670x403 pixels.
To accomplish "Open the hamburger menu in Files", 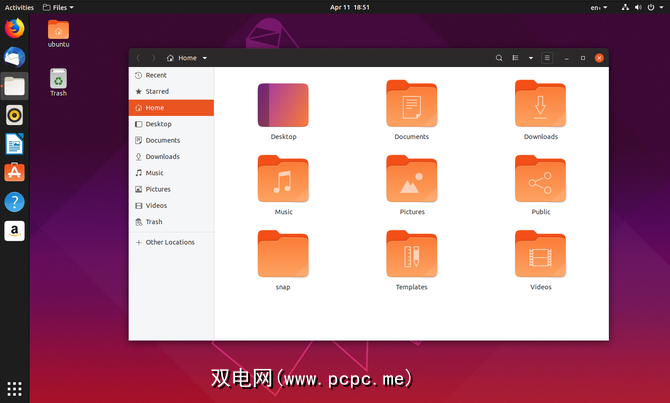I will [547, 58].
